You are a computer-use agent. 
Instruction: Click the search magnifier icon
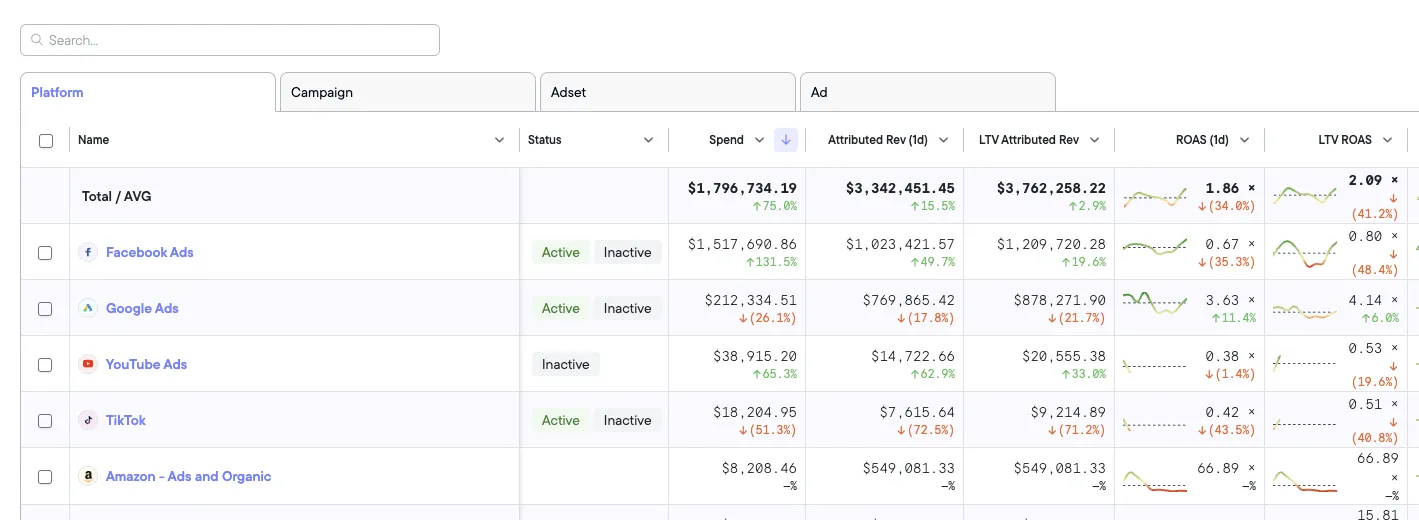tap(37, 40)
